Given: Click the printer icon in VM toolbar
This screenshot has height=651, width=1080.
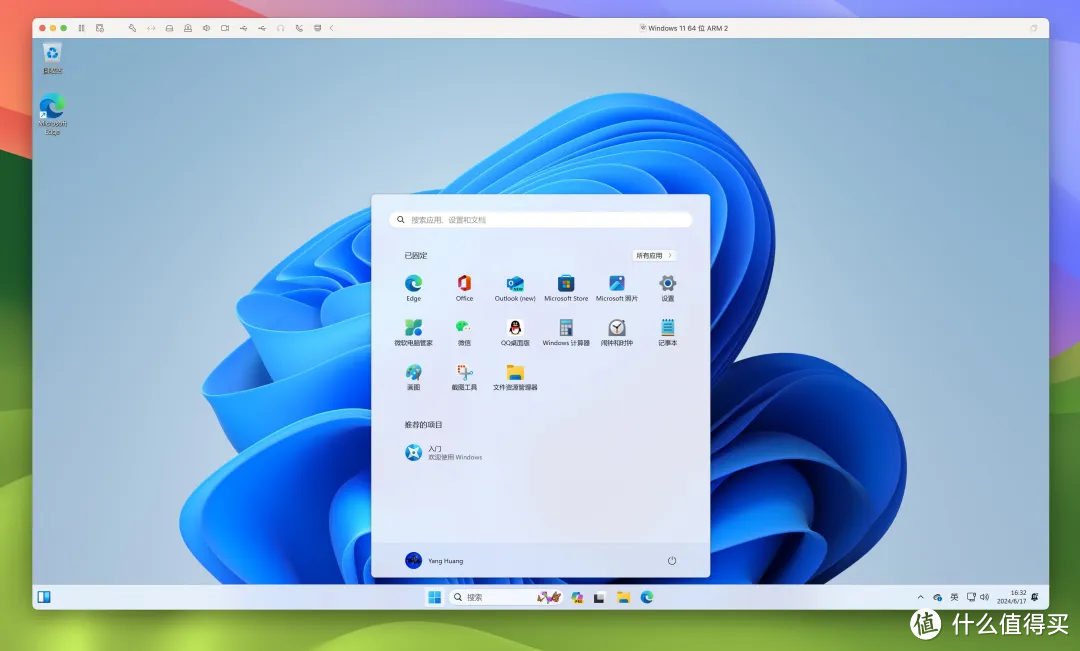Looking at the screenshot, I should point(318,28).
